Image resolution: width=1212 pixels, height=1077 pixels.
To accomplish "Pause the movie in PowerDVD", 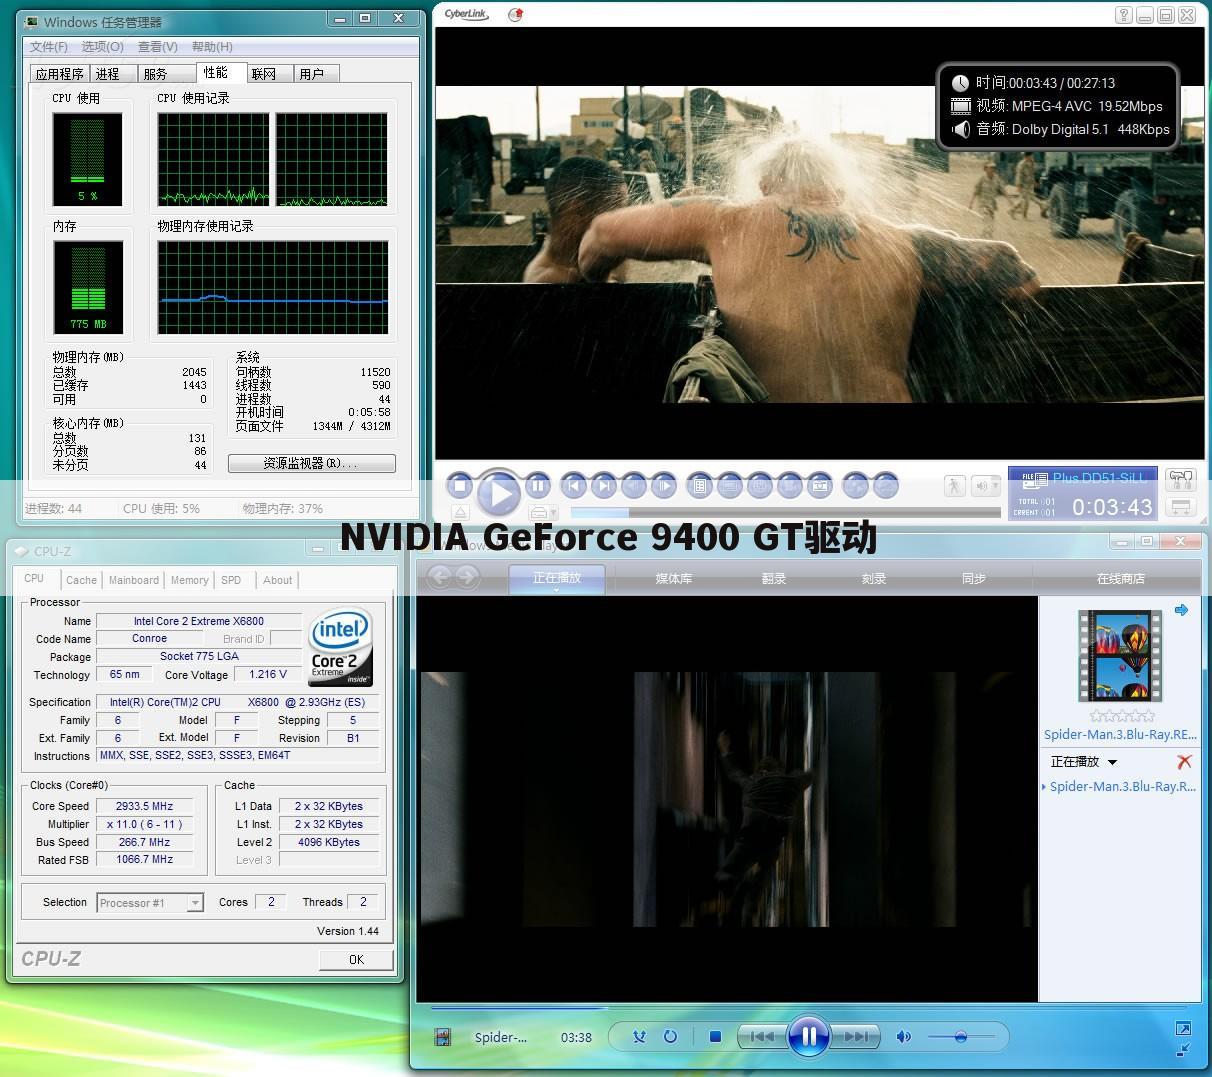I will 538,486.
